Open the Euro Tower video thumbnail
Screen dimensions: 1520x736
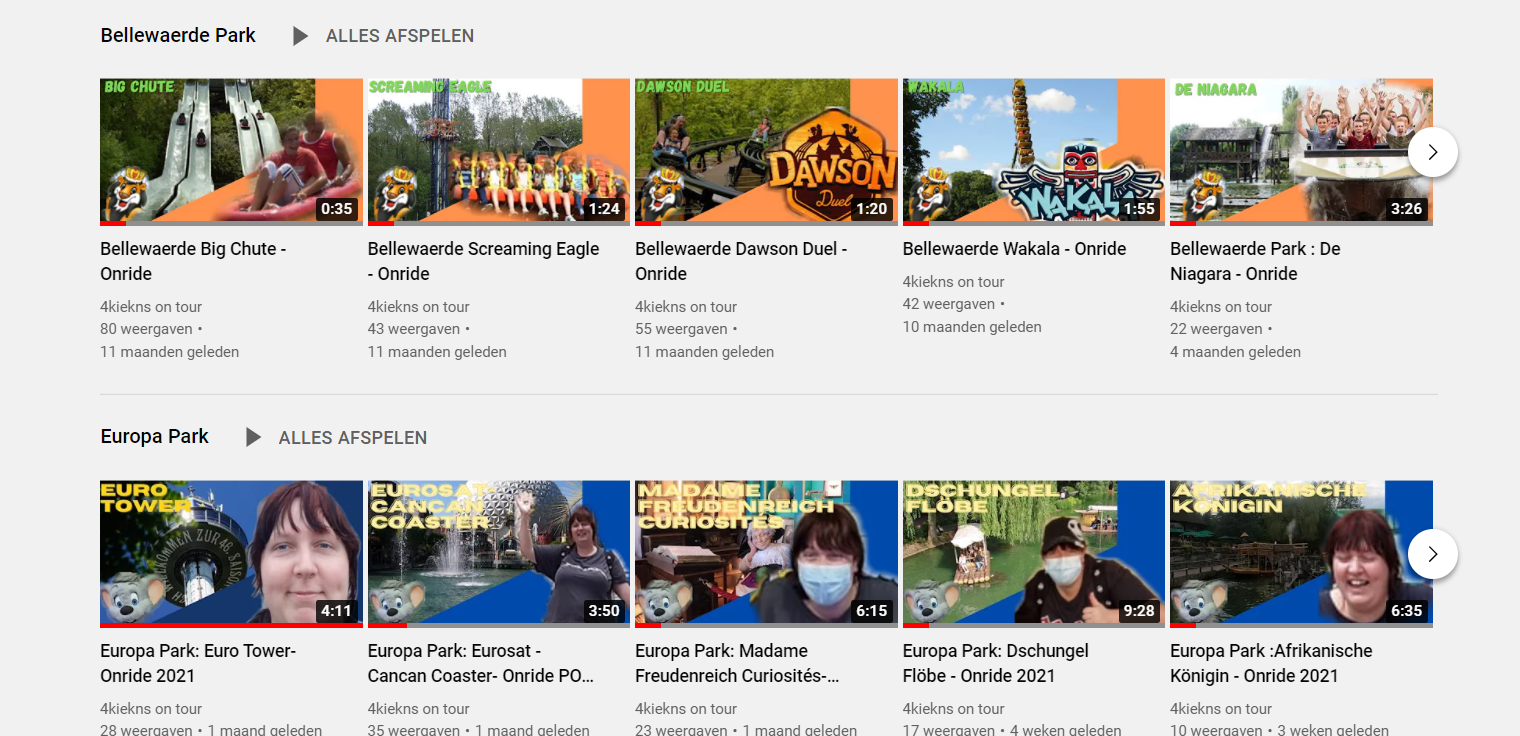point(231,554)
